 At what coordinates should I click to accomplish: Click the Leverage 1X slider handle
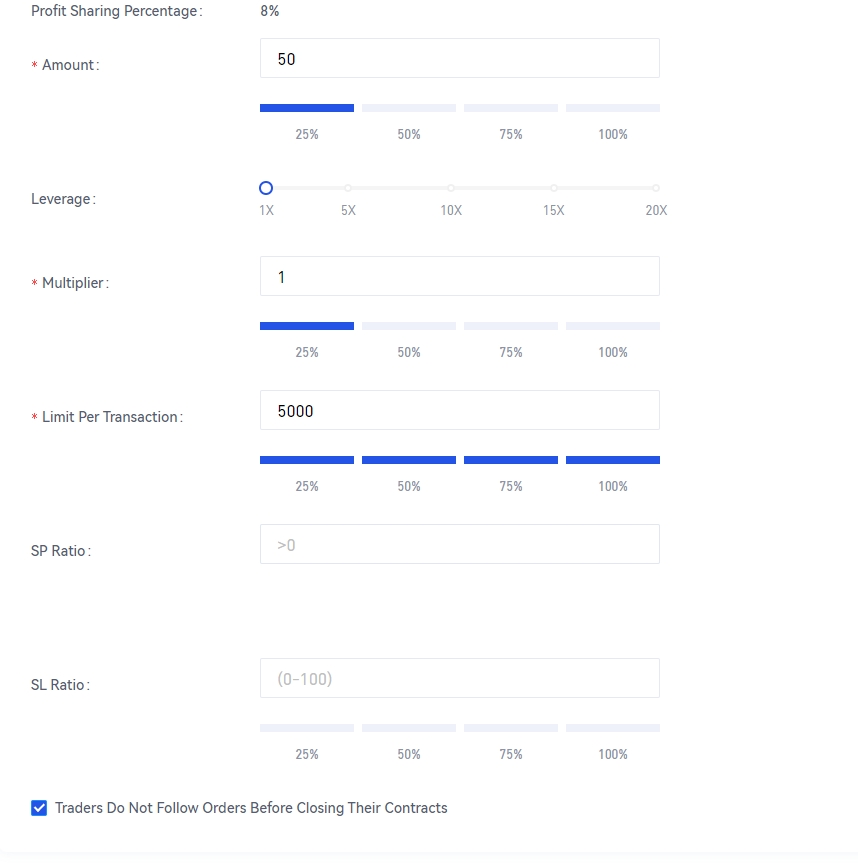tap(266, 188)
